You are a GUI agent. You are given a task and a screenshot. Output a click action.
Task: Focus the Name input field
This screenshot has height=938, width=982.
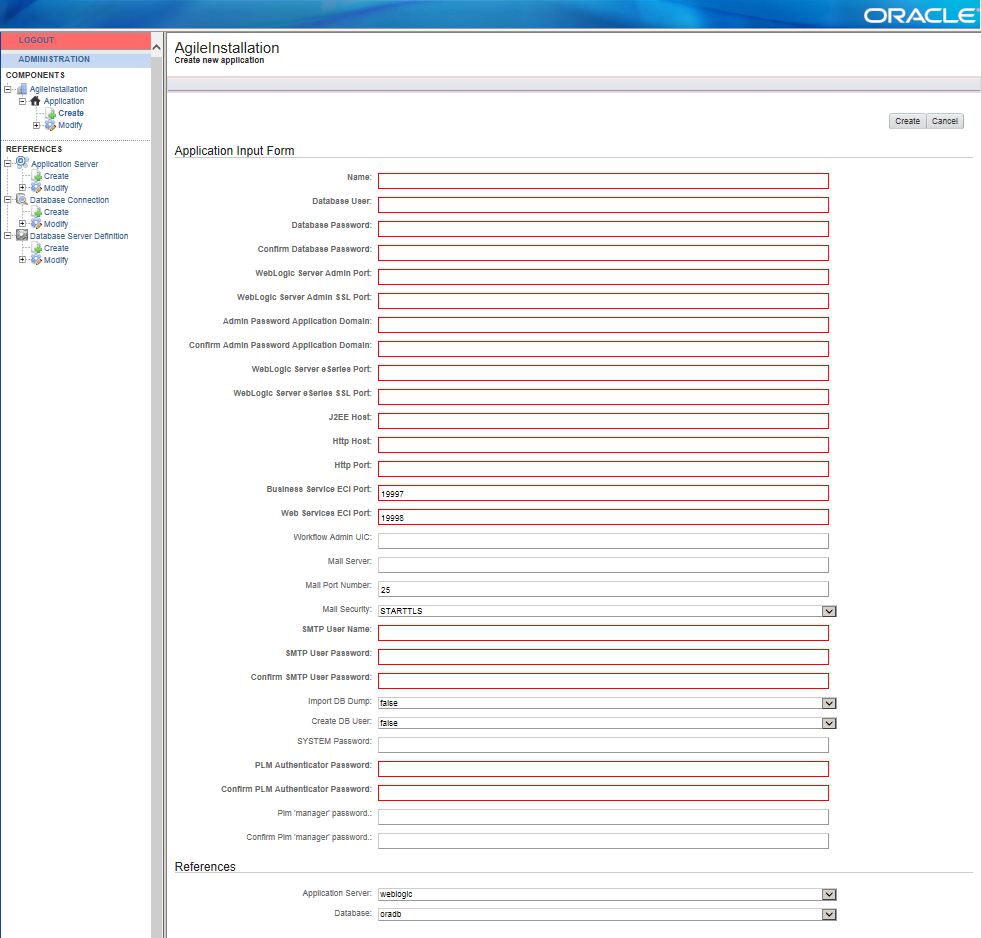pos(603,181)
